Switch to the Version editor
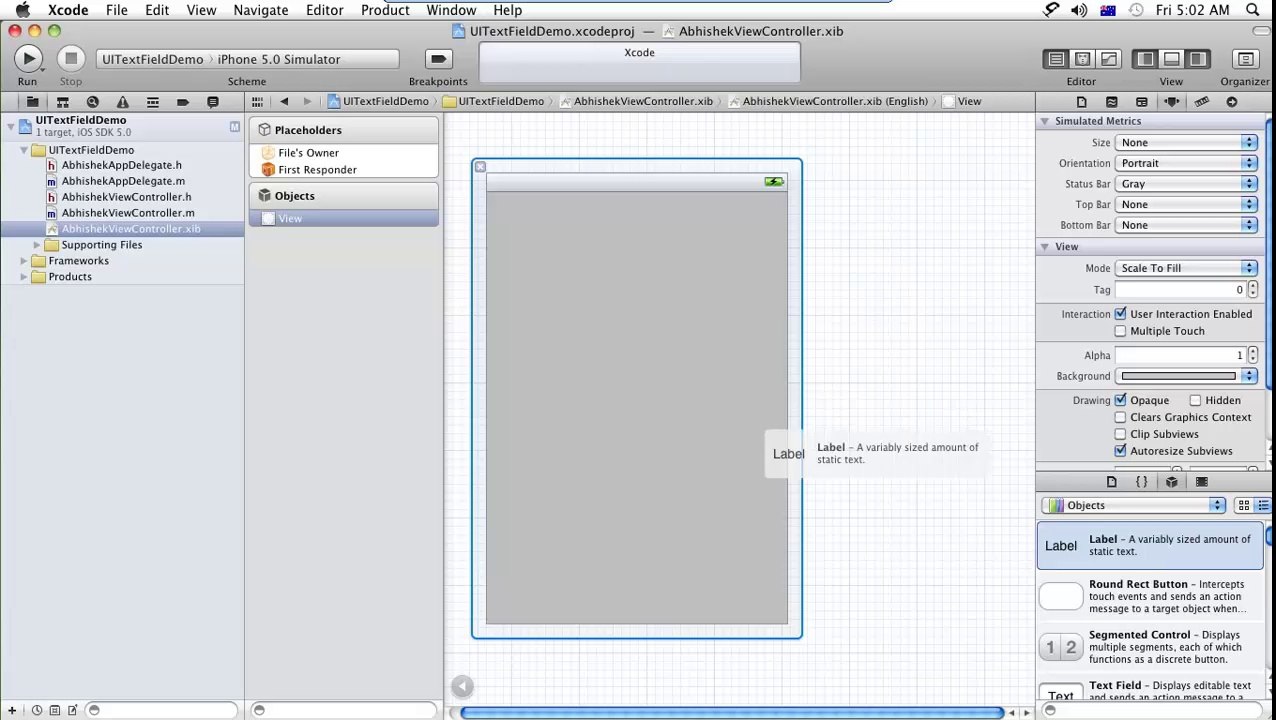This screenshot has width=1276, height=720. [x=1108, y=59]
